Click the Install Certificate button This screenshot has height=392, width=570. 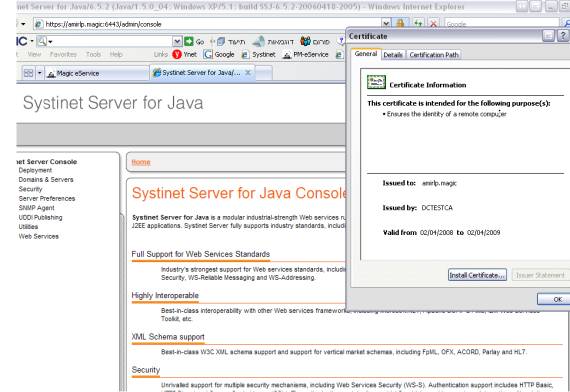coord(477,275)
